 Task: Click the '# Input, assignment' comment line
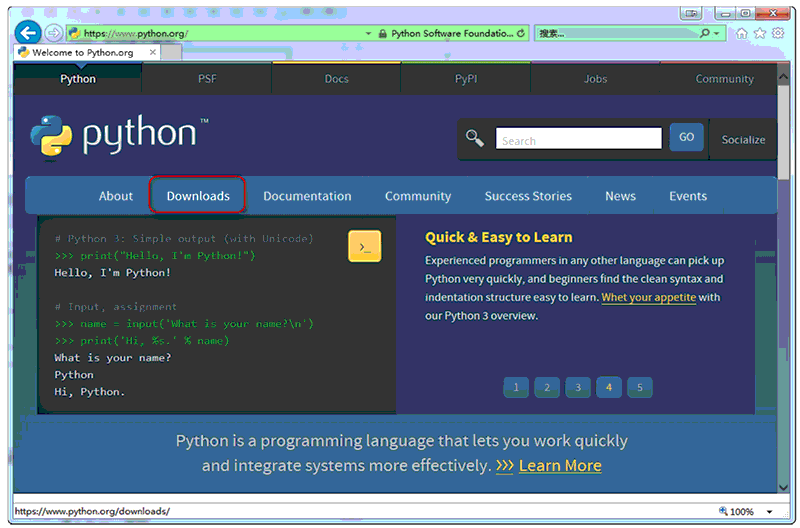pyautogui.click(x=115, y=307)
